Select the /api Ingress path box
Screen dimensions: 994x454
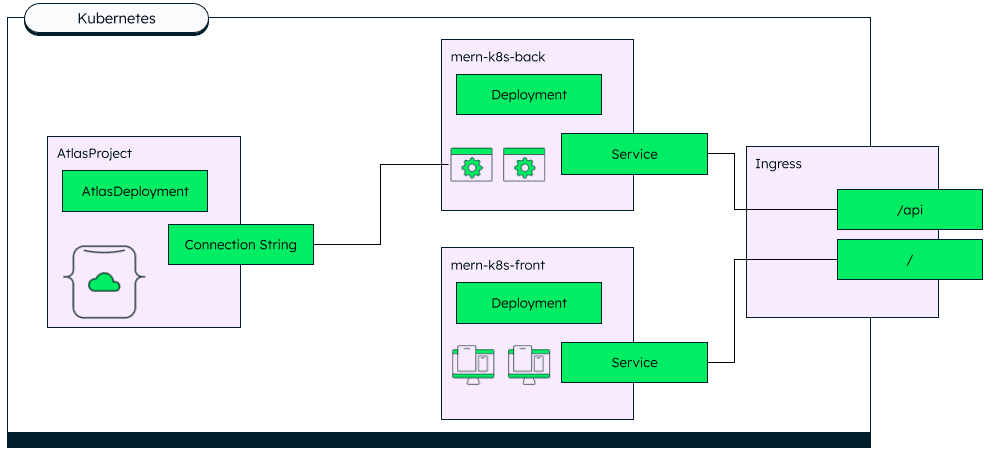point(909,209)
